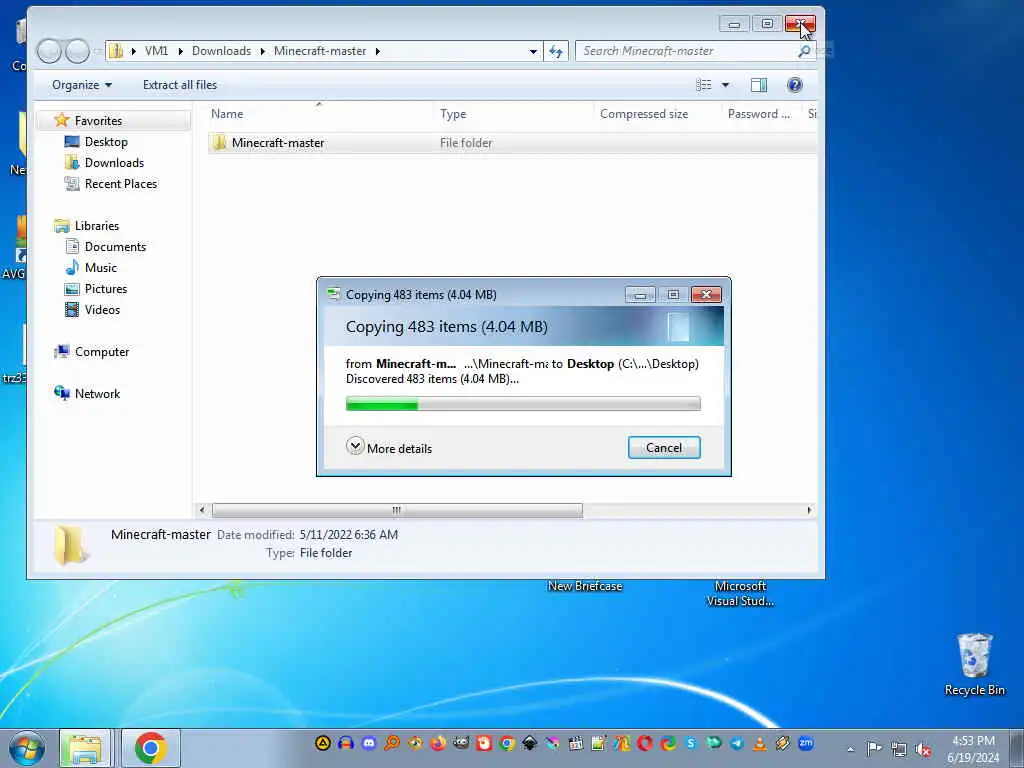Launch Firefox from the taskbar
The height and width of the screenshot is (768, 1024).
pyautogui.click(x=438, y=743)
